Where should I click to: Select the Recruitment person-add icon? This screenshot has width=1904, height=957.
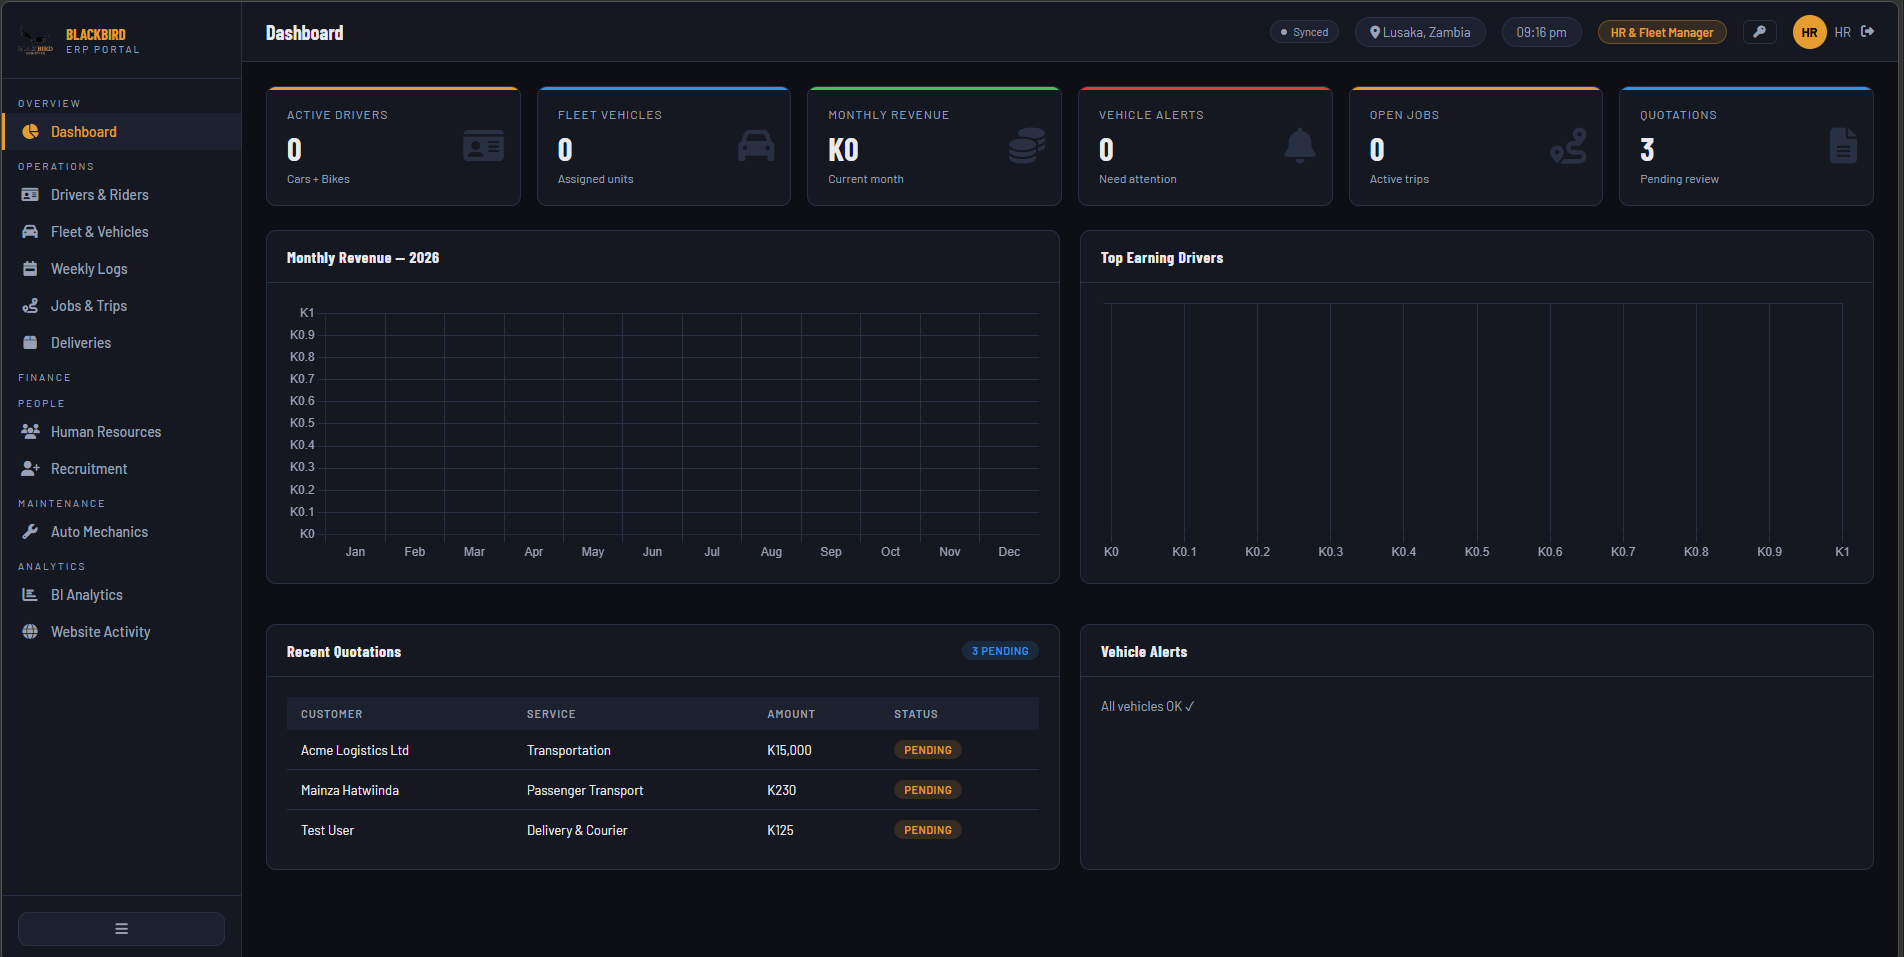coord(30,468)
